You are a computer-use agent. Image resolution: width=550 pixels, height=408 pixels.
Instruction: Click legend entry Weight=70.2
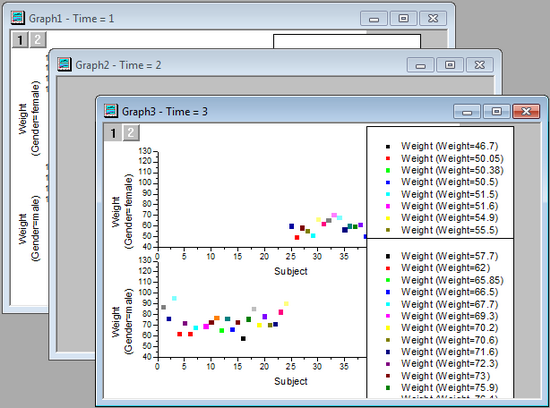tap(449, 328)
